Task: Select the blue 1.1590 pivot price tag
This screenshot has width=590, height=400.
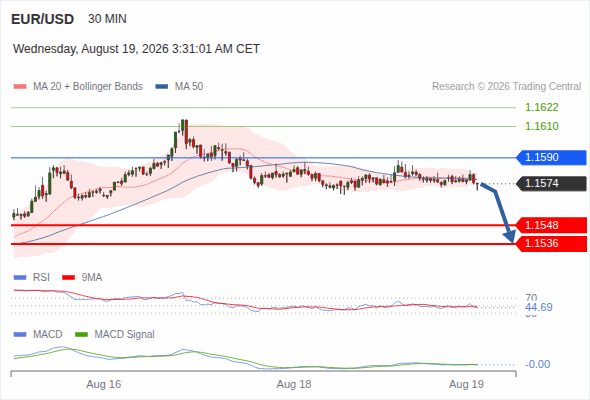Action: pyautogui.click(x=551, y=157)
